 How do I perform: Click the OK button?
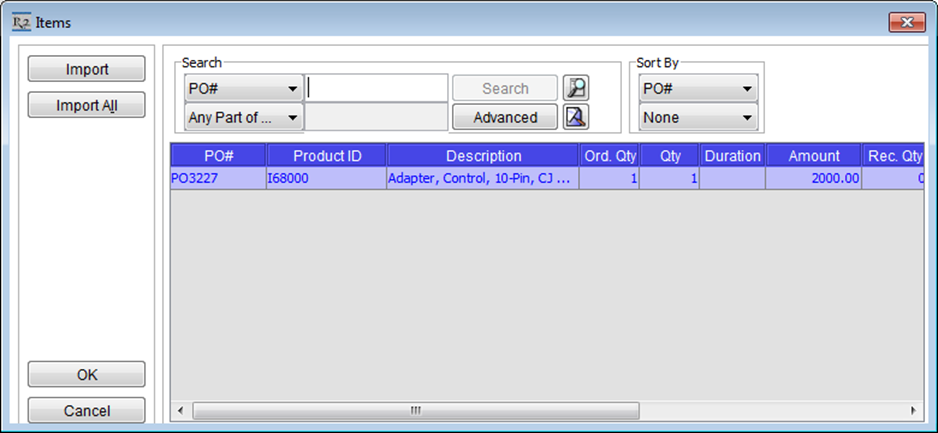click(x=87, y=374)
